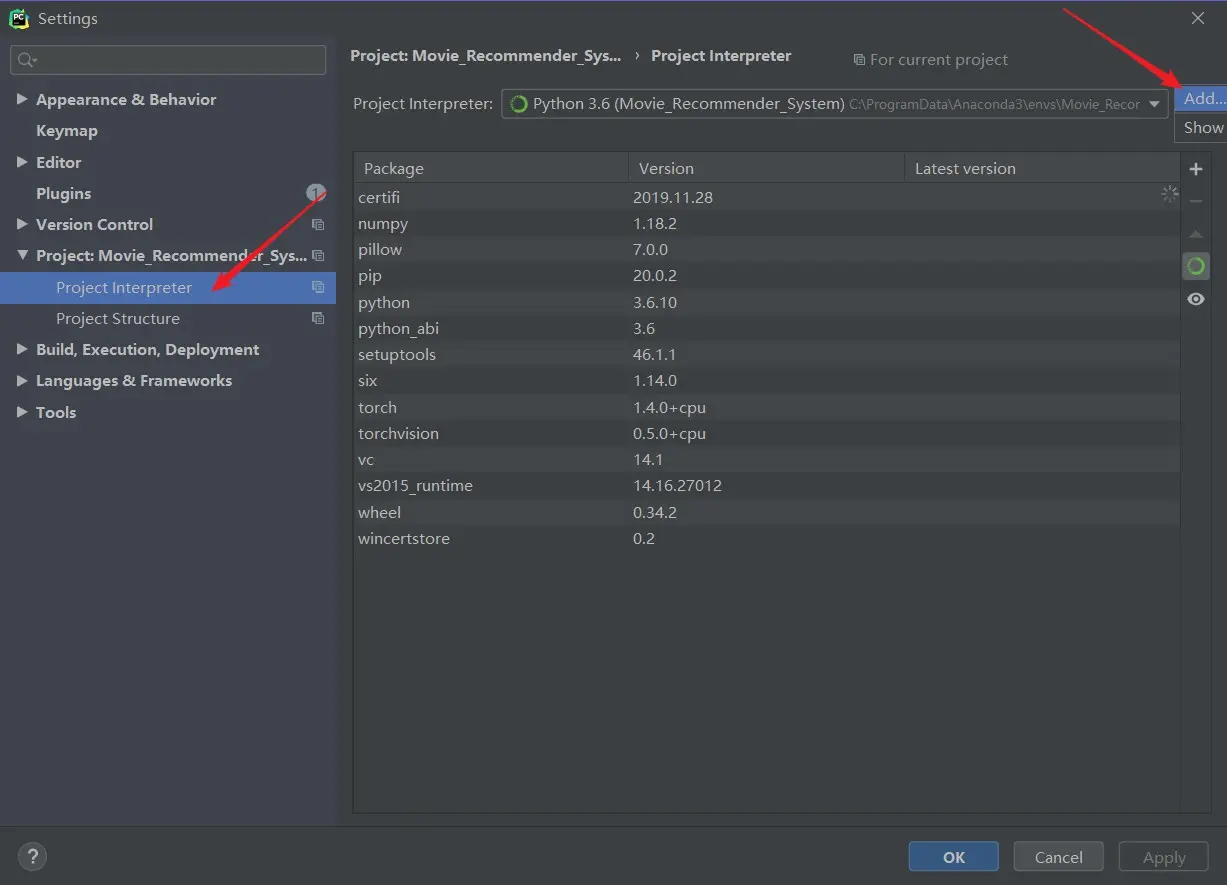Click version 1.4.0+cpu cell
The width and height of the screenshot is (1227, 885).
tap(670, 407)
